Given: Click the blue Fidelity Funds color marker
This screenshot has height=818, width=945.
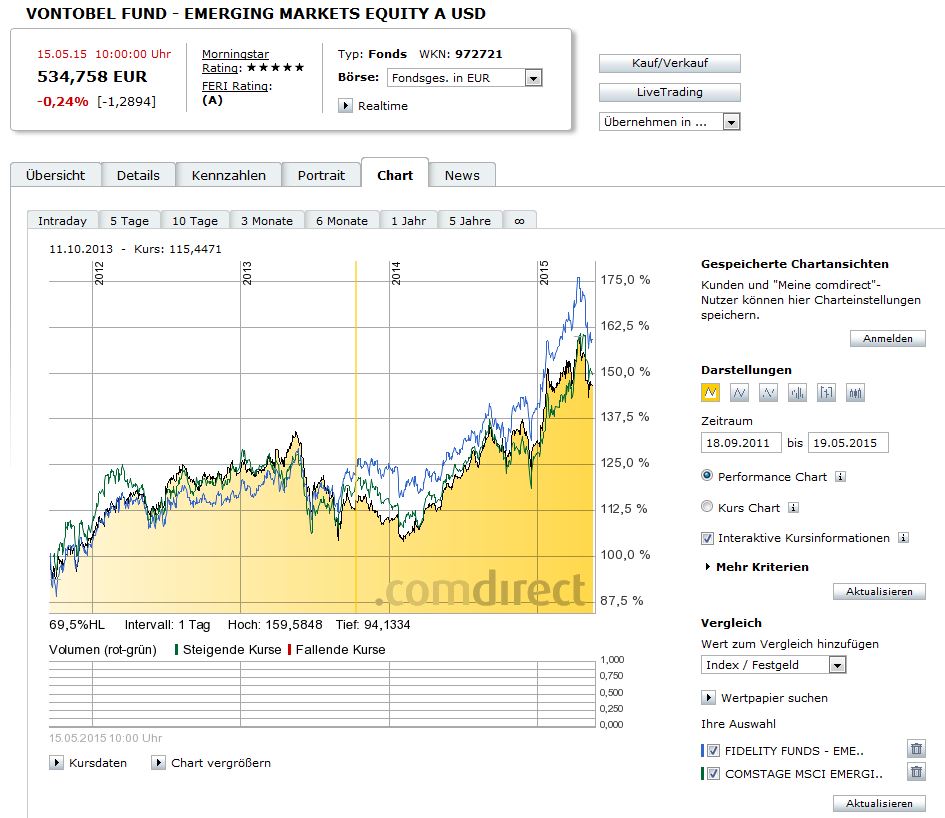Looking at the screenshot, I should tap(703, 750).
